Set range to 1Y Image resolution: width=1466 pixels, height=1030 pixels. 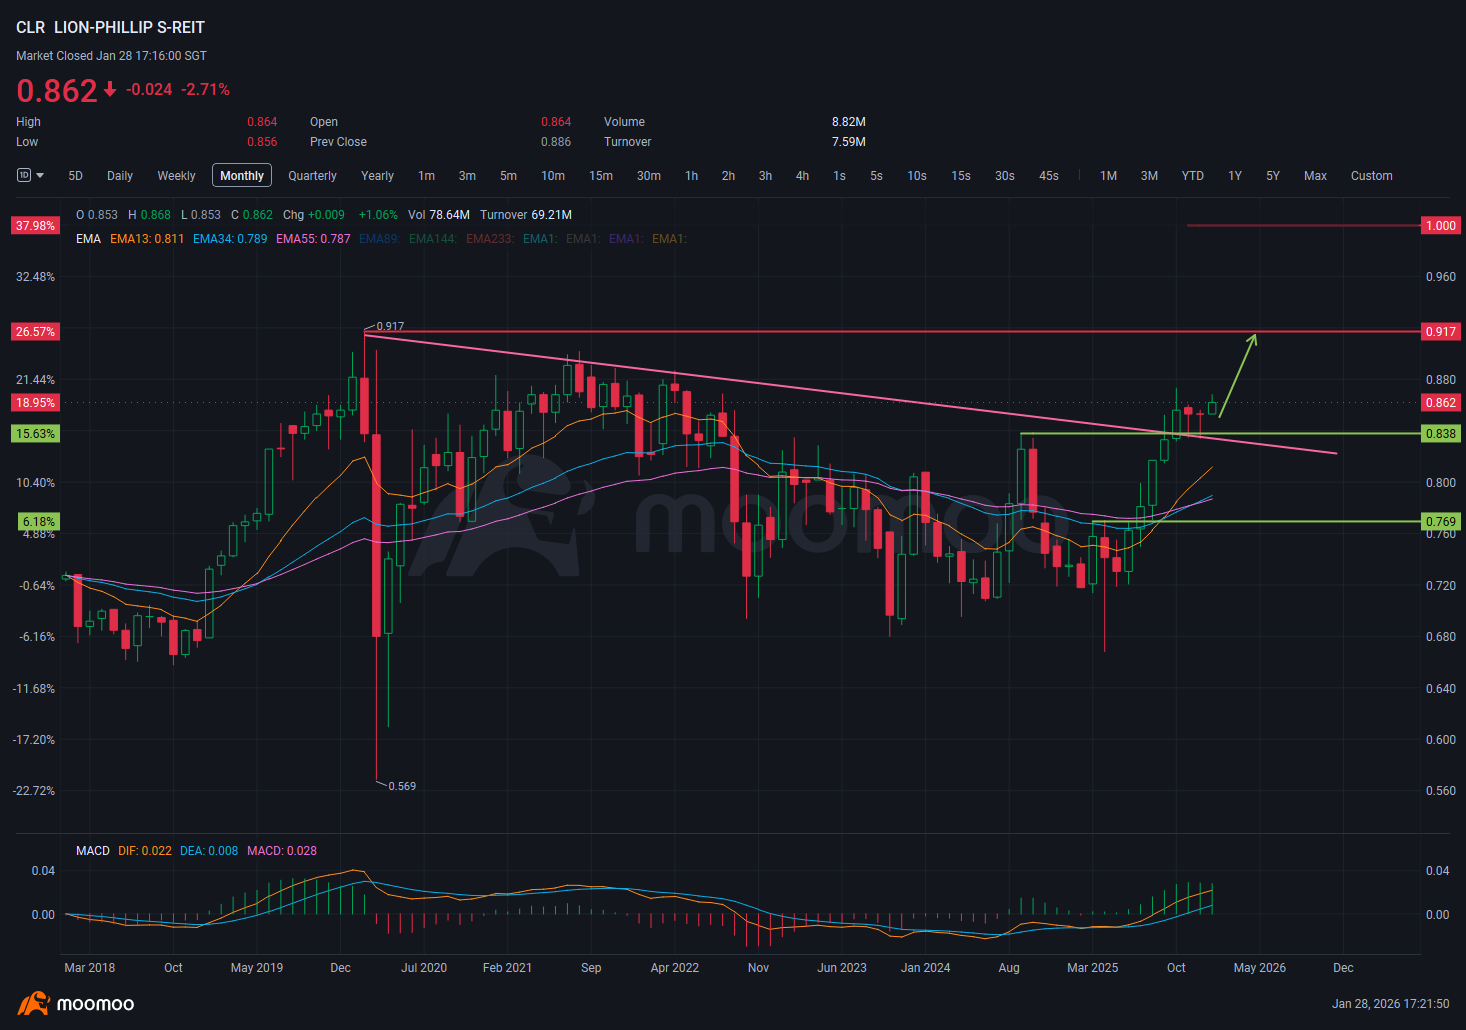(1235, 176)
